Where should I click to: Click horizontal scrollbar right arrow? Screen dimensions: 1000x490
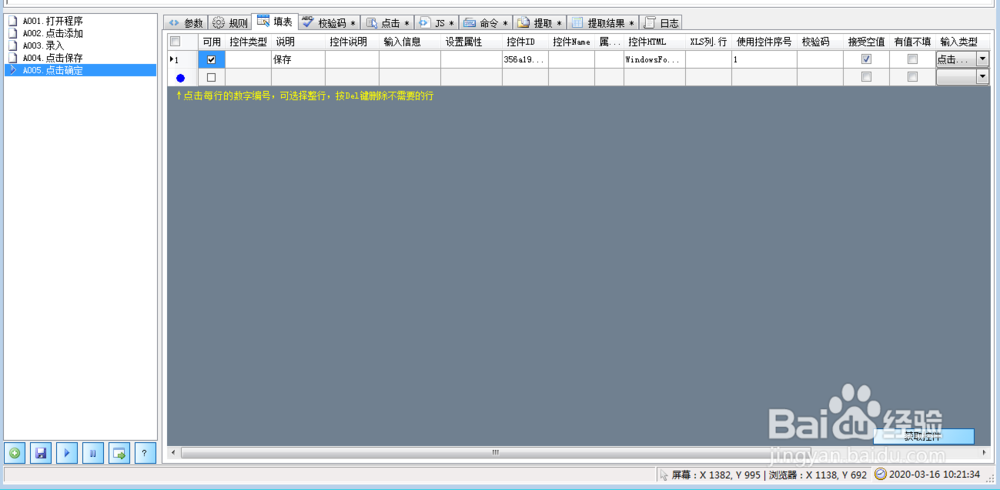click(983, 452)
